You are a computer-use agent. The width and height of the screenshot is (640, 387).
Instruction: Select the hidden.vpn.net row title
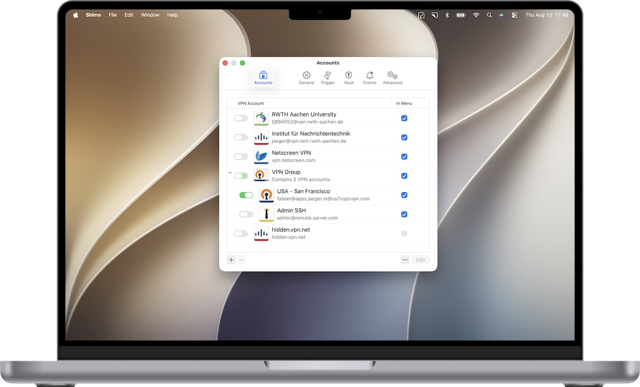coord(291,229)
